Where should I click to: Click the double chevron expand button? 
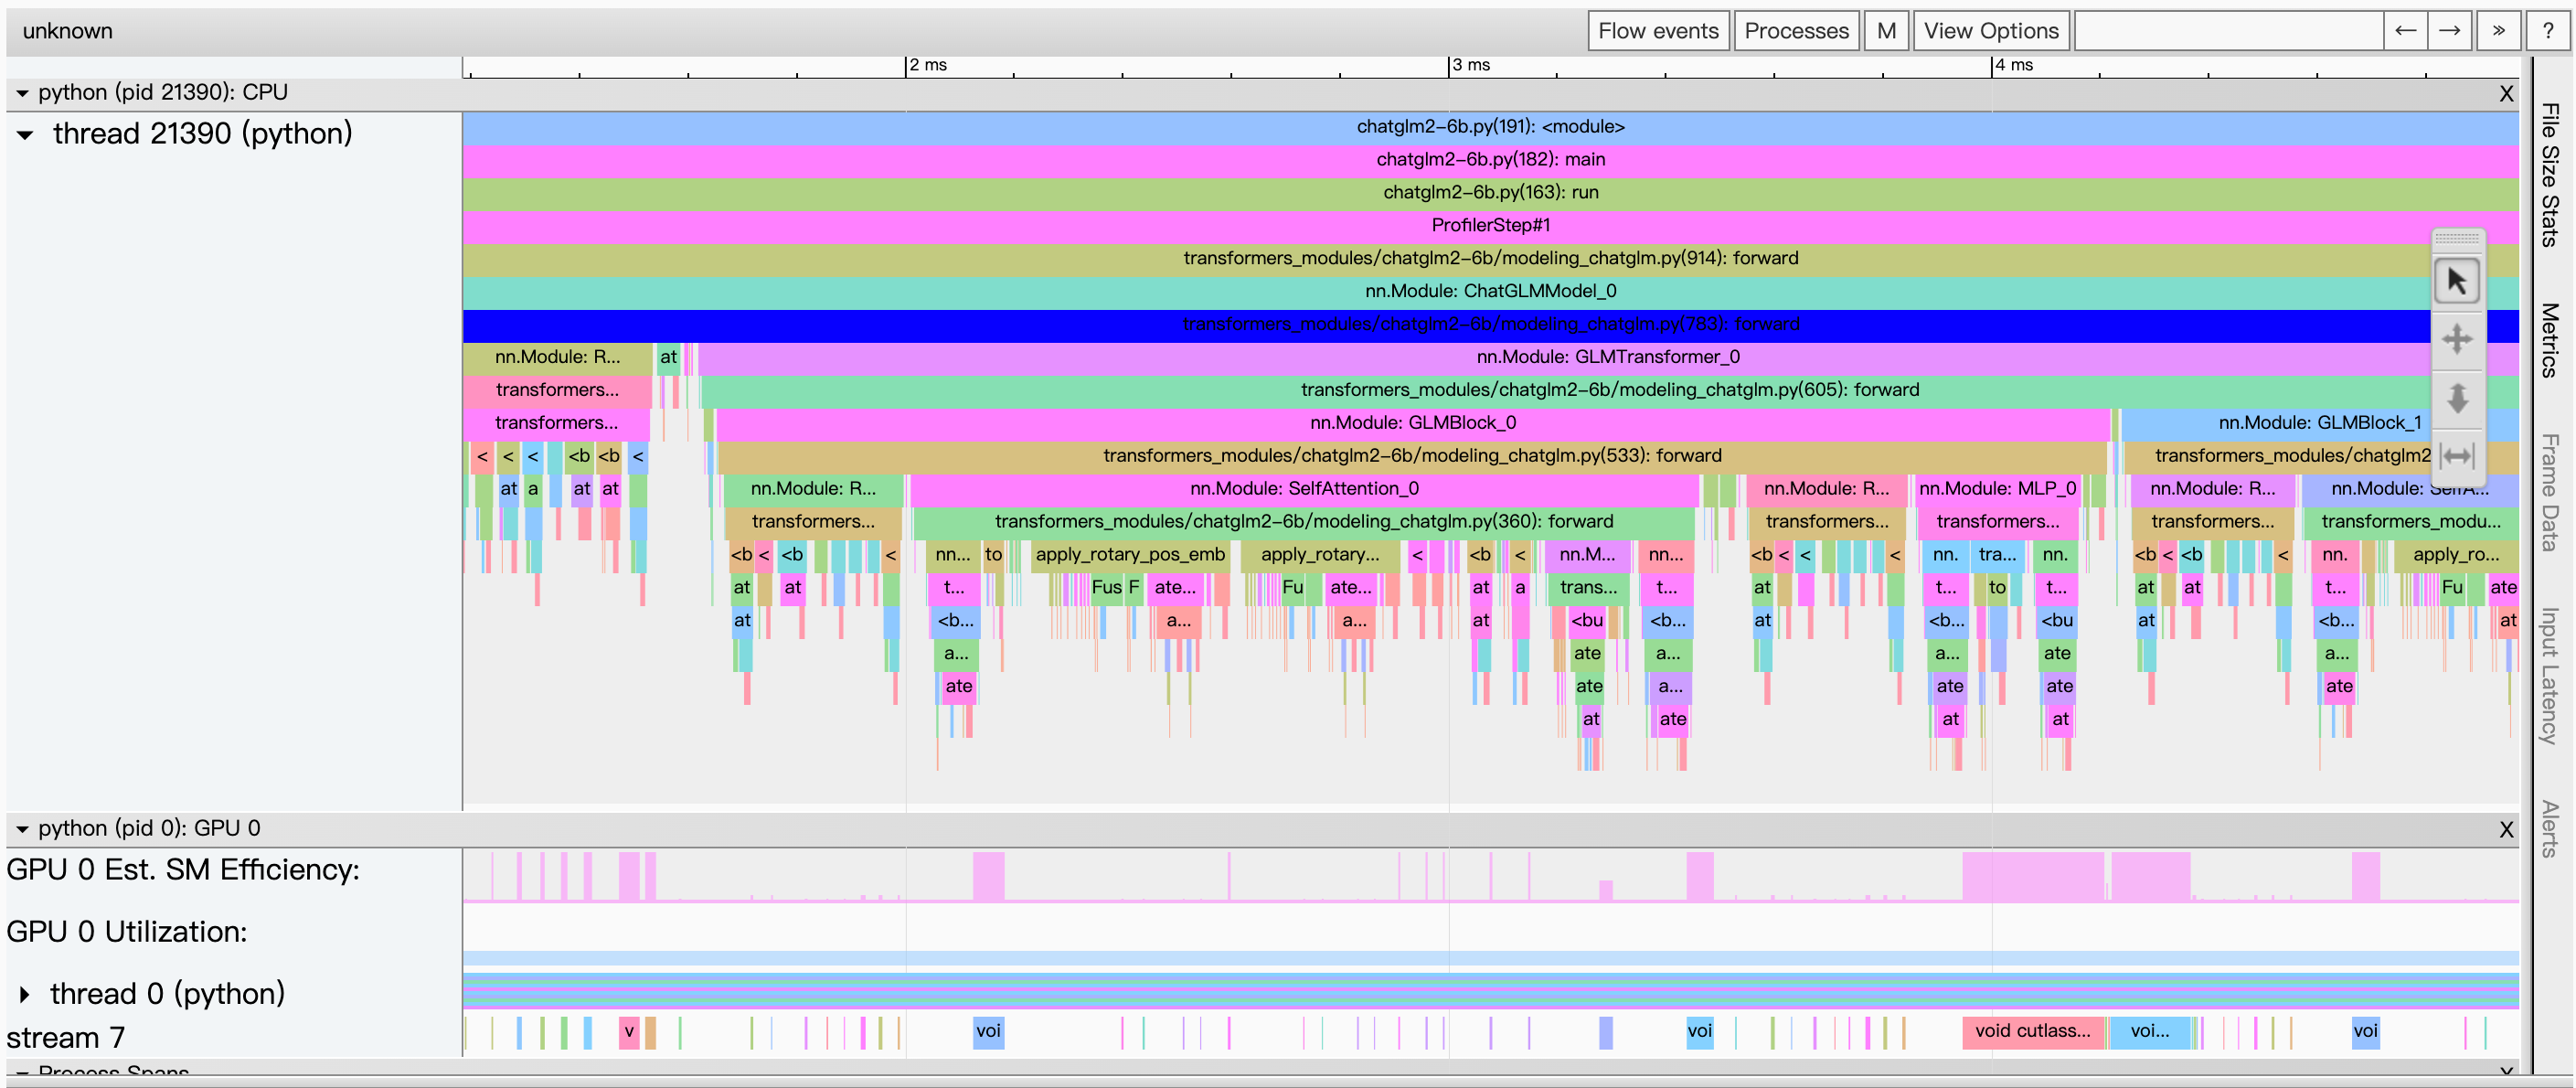tap(2498, 31)
